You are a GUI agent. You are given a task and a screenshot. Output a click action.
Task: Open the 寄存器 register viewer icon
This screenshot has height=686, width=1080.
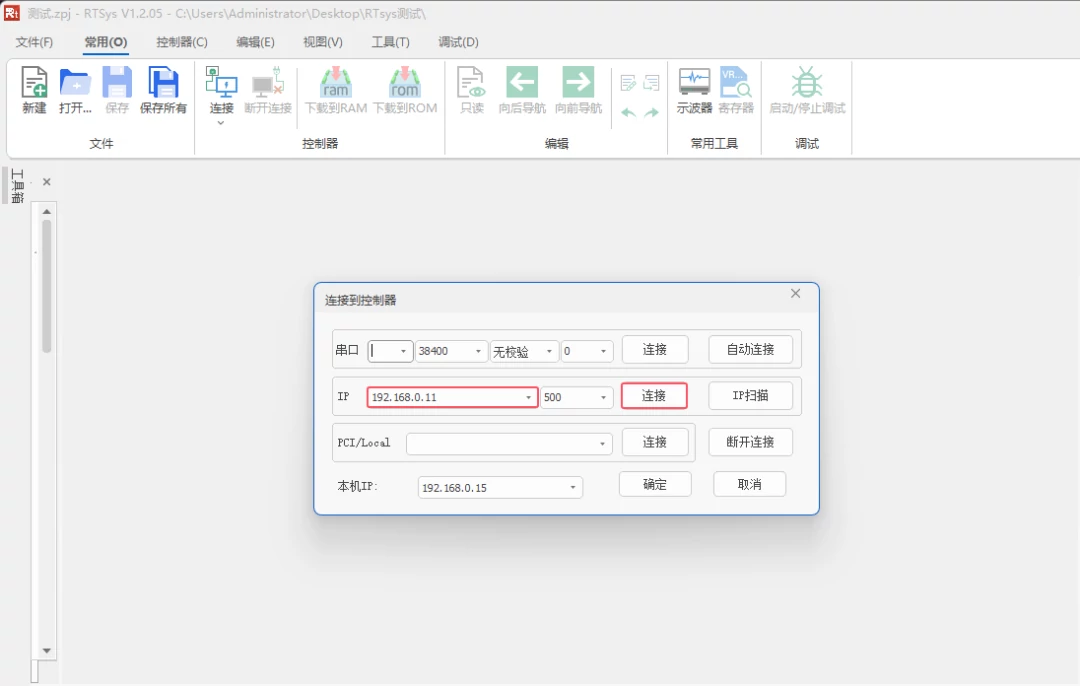pyautogui.click(x=736, y=90)
